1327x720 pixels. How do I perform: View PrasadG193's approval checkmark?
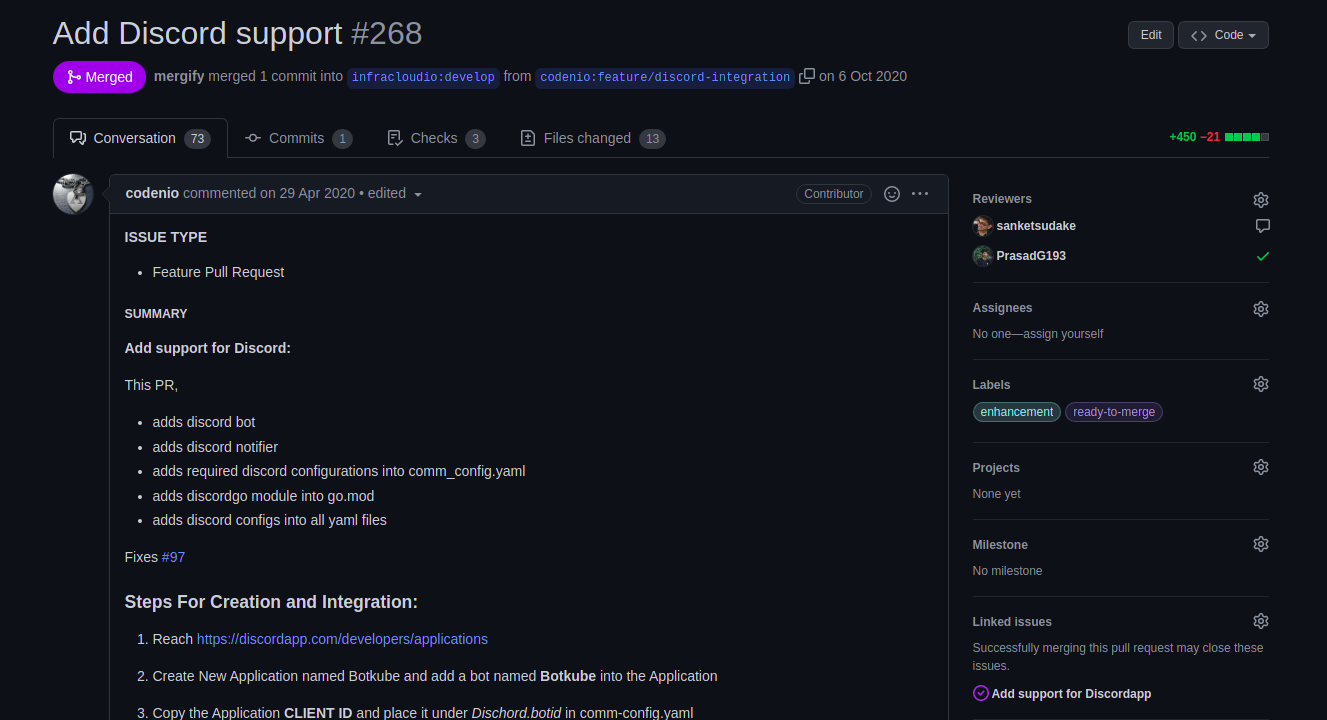coord(1263,256)
